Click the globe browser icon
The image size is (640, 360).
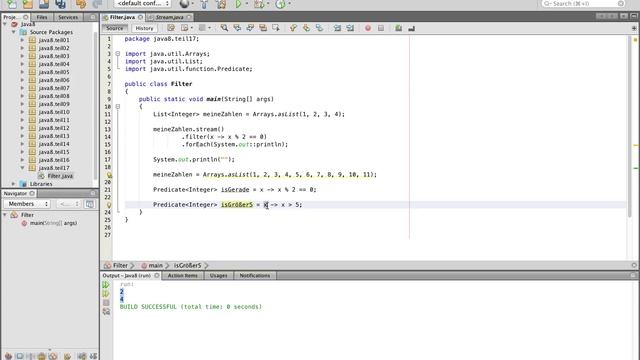pos(184,4)
